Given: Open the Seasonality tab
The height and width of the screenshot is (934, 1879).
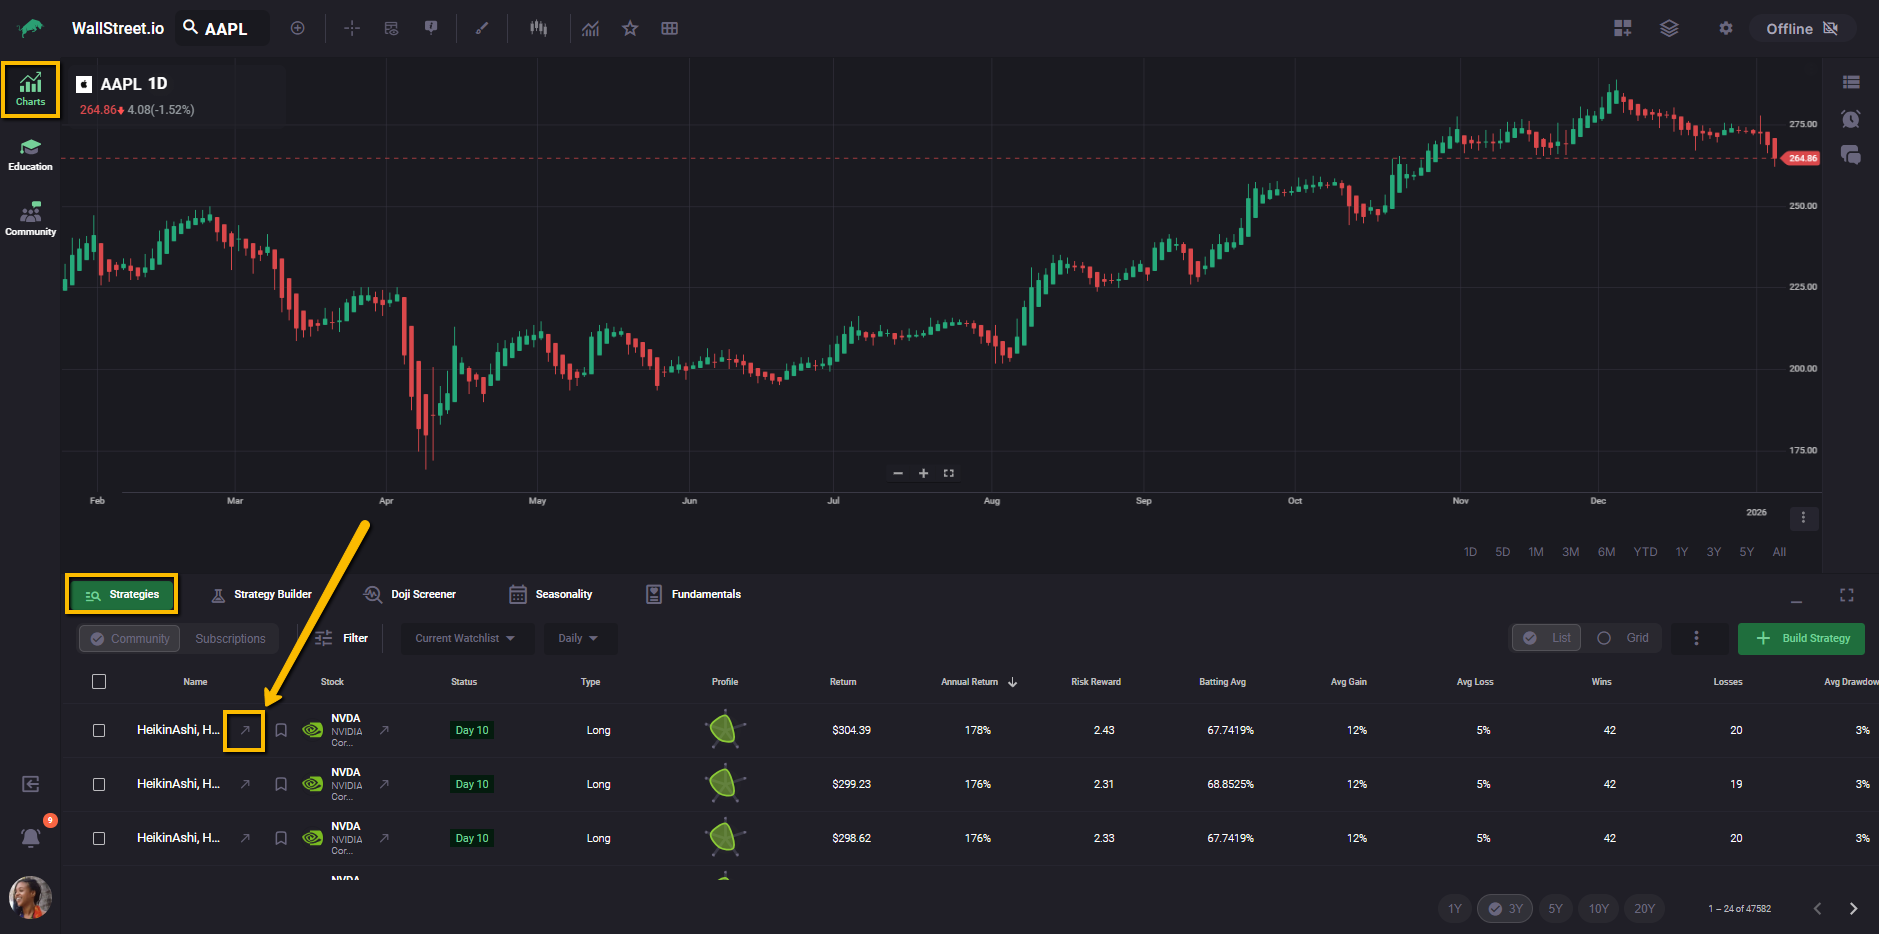Looking at the screenshot, I should 551,594.
